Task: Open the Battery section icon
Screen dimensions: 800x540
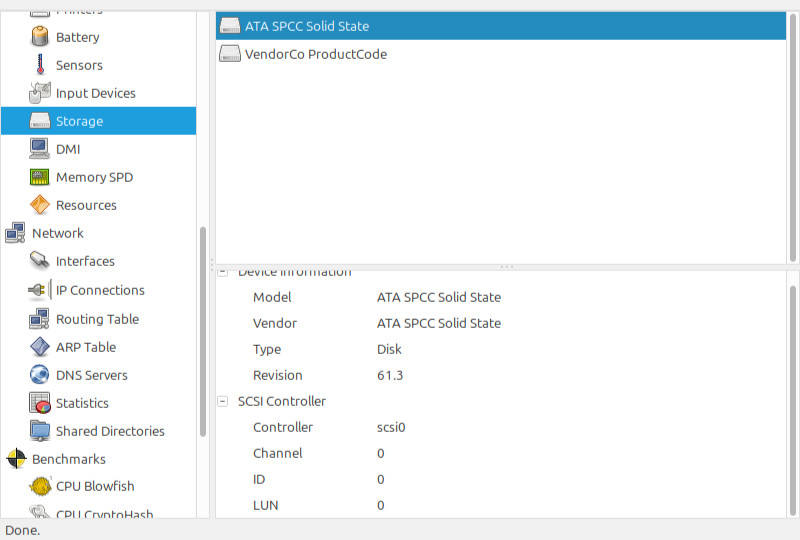Action: click(40, 37)
